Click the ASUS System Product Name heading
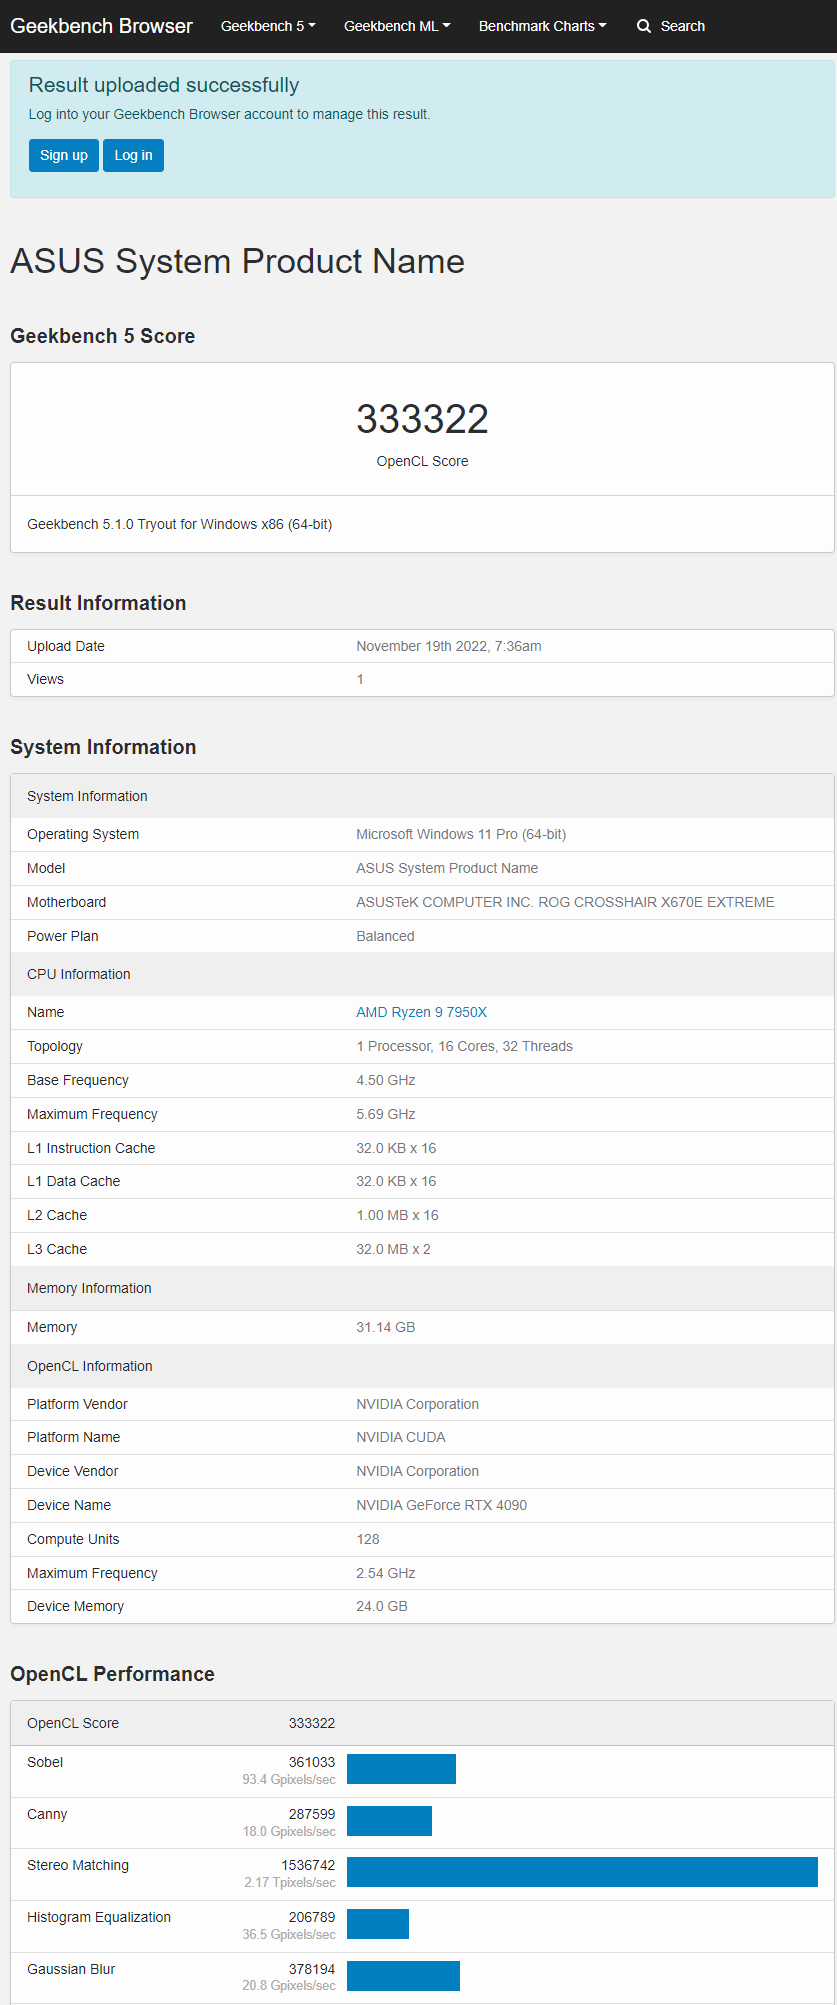Viewport: 837px width, 2005px height. tap(237, 261)
